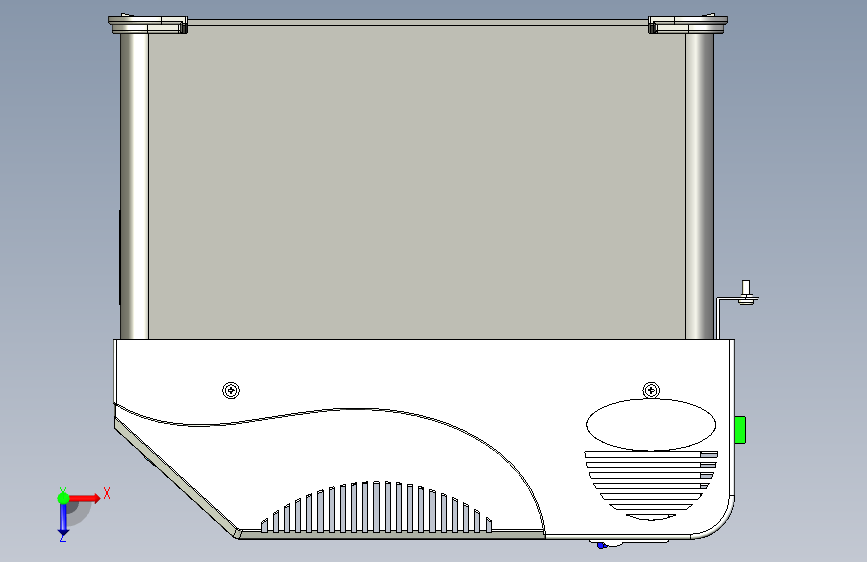This screenshot has height=562, width=867.
Task: Select the top-left corner cap
Action: (x=148, y=24)
